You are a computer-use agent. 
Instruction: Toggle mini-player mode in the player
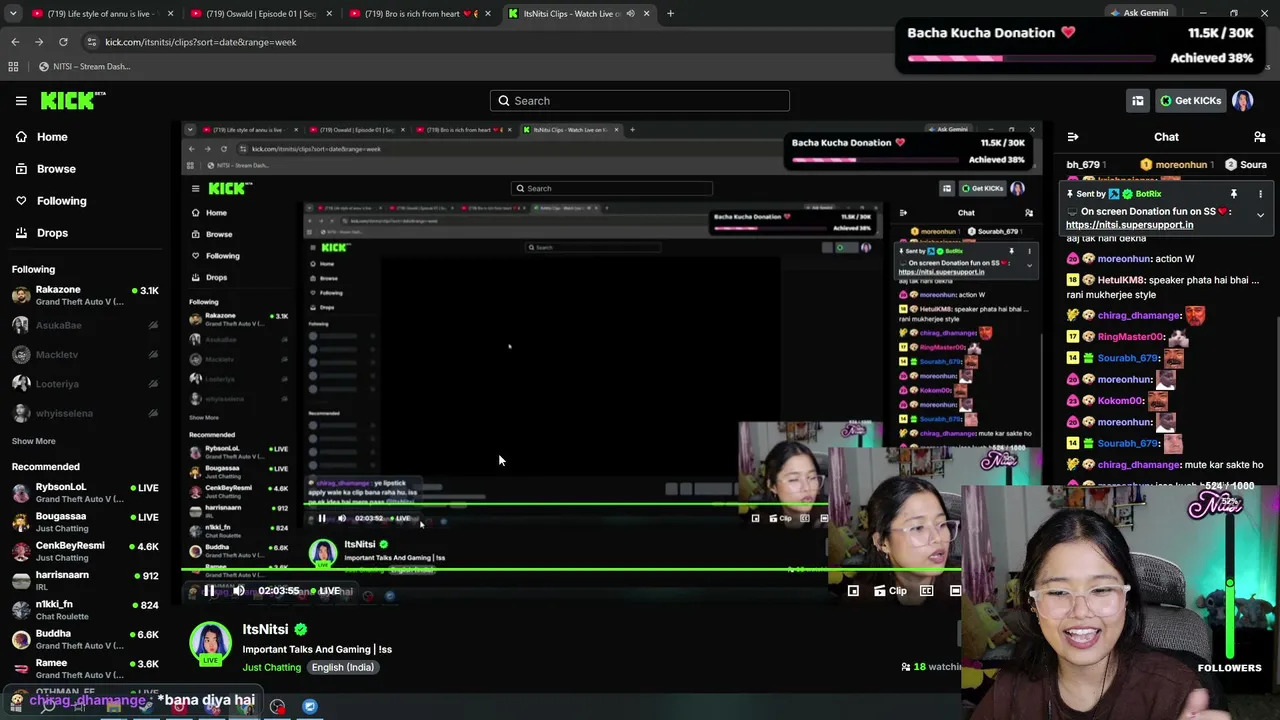coord(853,591)
